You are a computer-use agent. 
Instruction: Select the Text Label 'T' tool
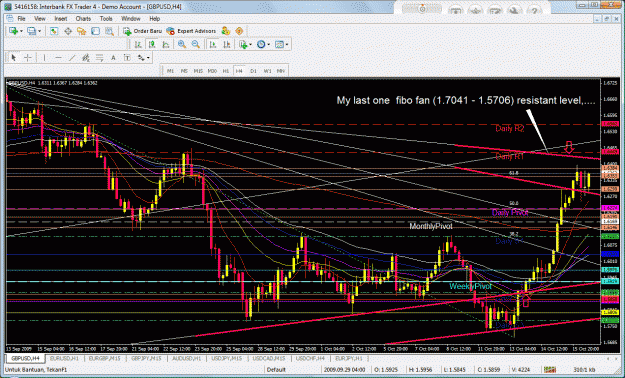click(127, 58)
